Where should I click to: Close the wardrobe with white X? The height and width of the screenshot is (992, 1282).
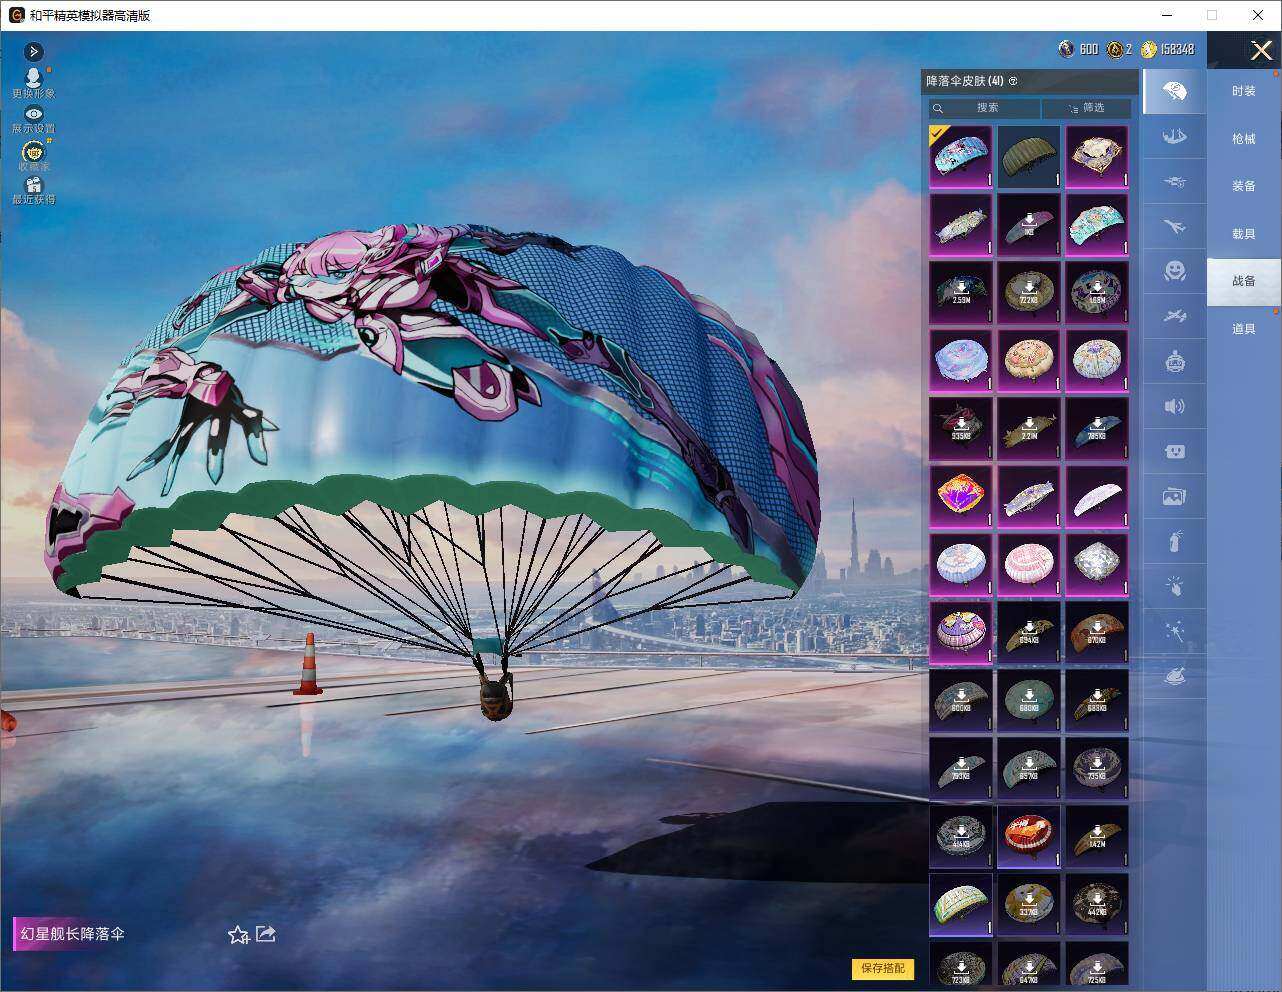click(x=1261, y=50)
